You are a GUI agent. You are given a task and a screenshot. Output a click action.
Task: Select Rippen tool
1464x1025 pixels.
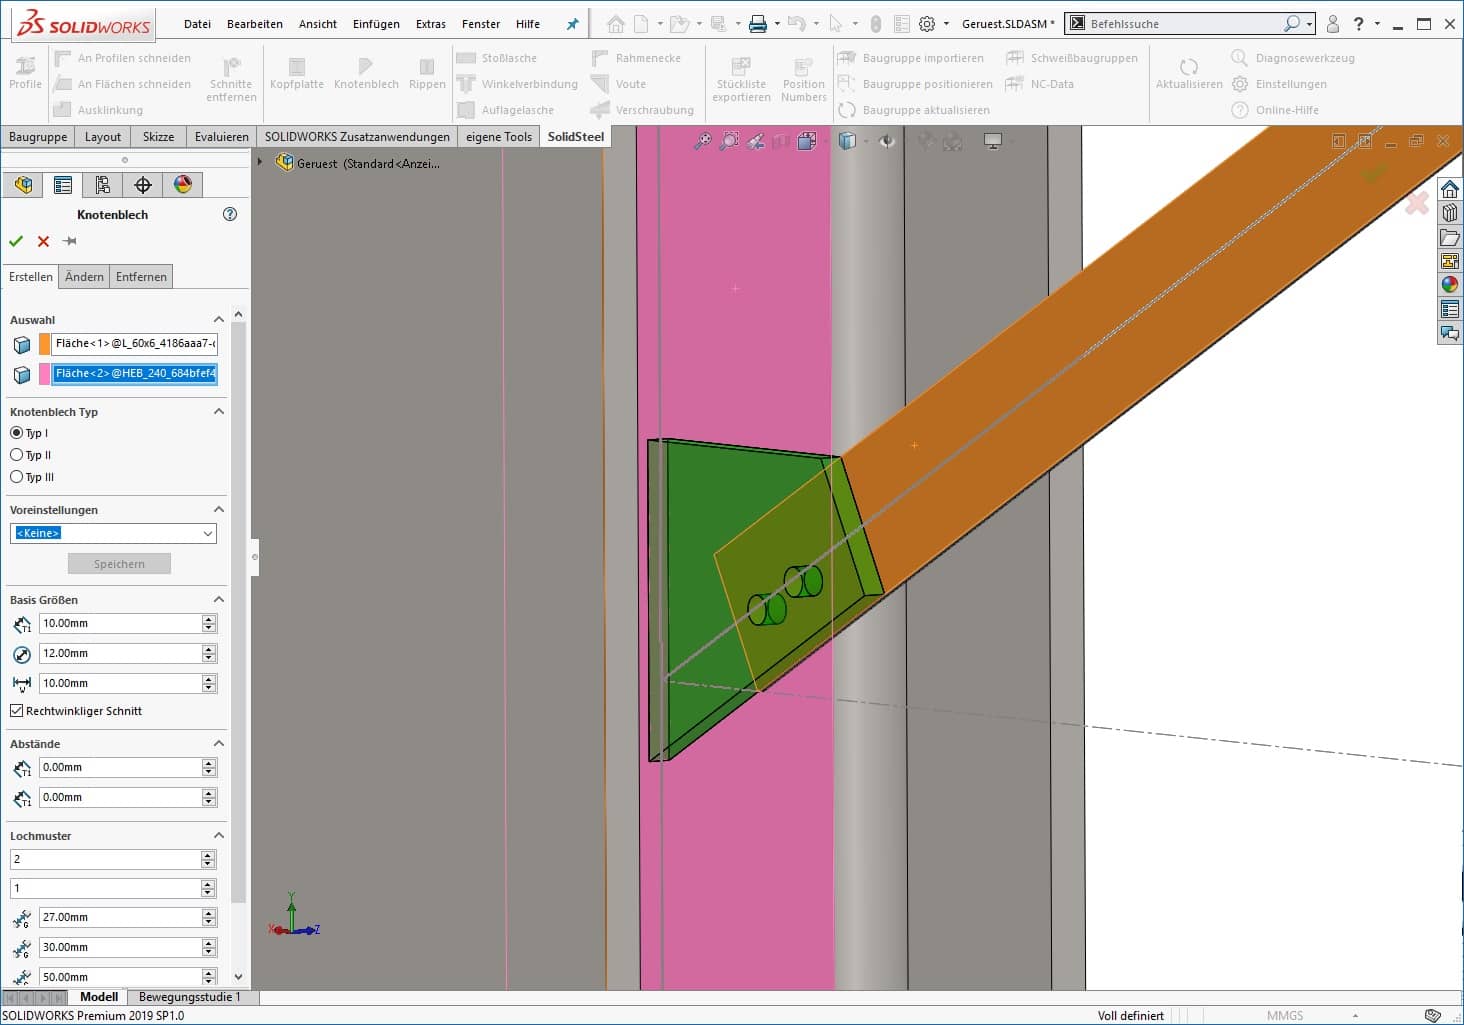pyautogui.click(x=427, y=72)
